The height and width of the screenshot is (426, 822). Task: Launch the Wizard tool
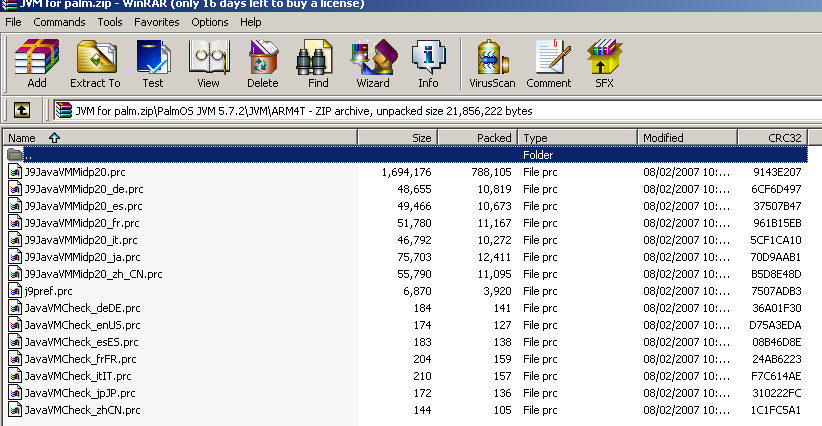[373, 63]
